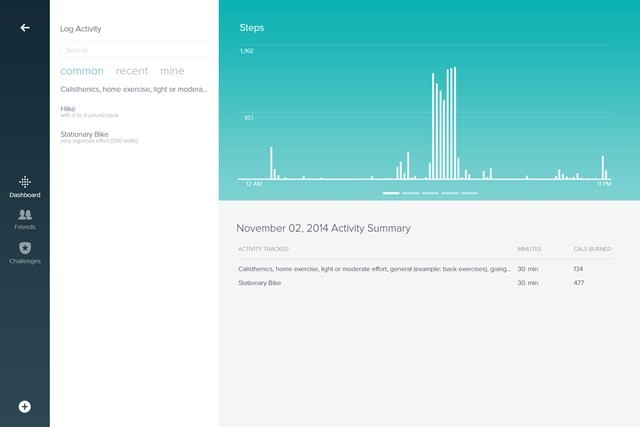Image resolution: width=640 pixels, height=427 pixels.
Task: Open Stationary Bike row in Activity Summary
Action: pos(260,283)
